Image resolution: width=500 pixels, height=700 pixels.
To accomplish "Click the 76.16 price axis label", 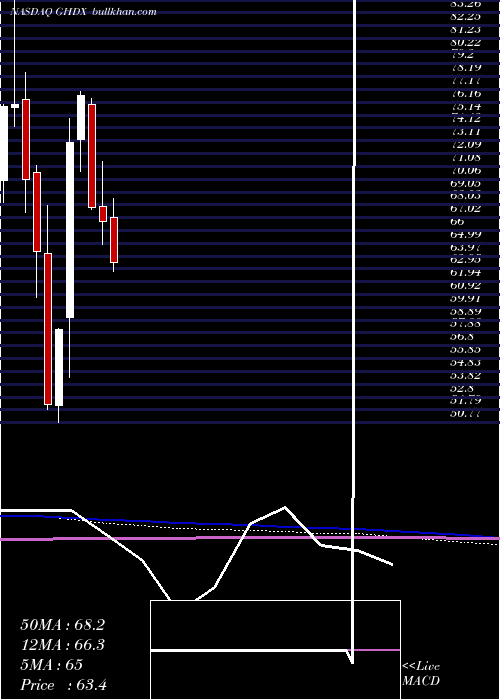I will point(466,93).
